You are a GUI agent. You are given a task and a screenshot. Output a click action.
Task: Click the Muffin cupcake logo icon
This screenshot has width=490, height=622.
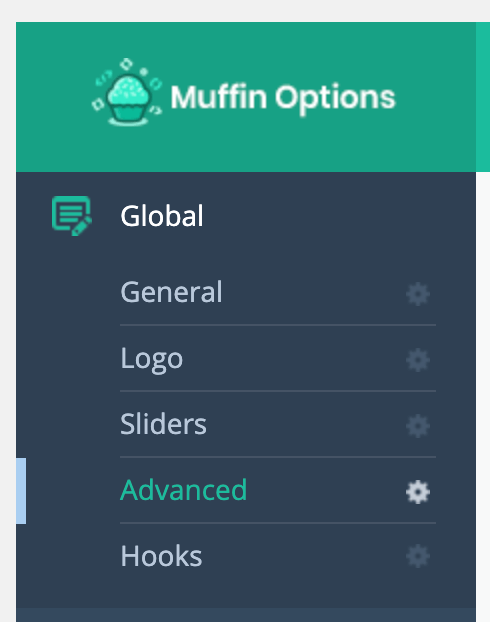(x=127, y=92)
